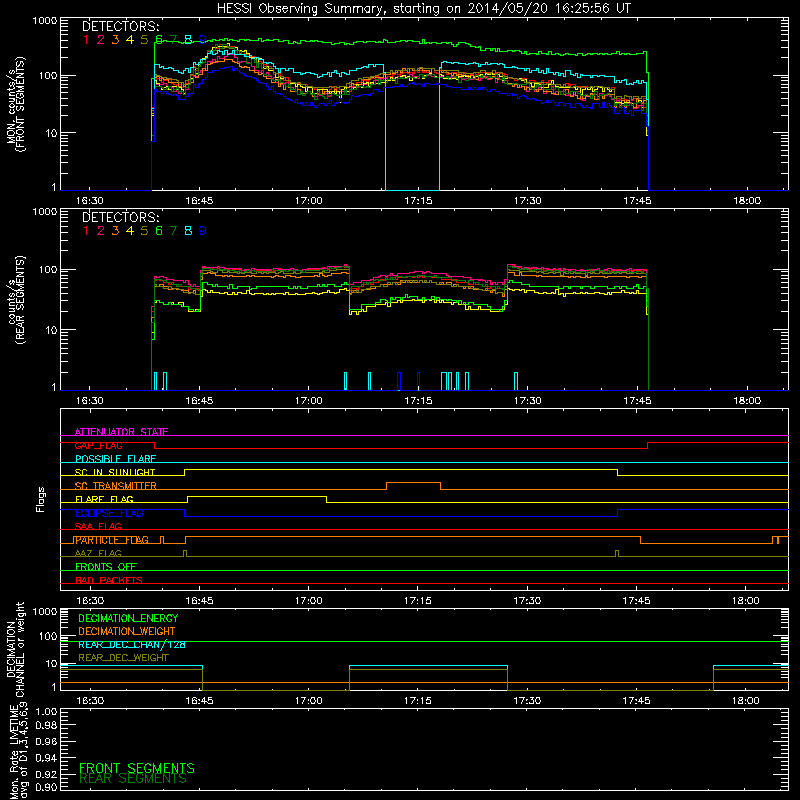Viewport: 800px width, 800px height.
Task: Click cyan detector 8 in front segments legend
Action: point(188,40)
